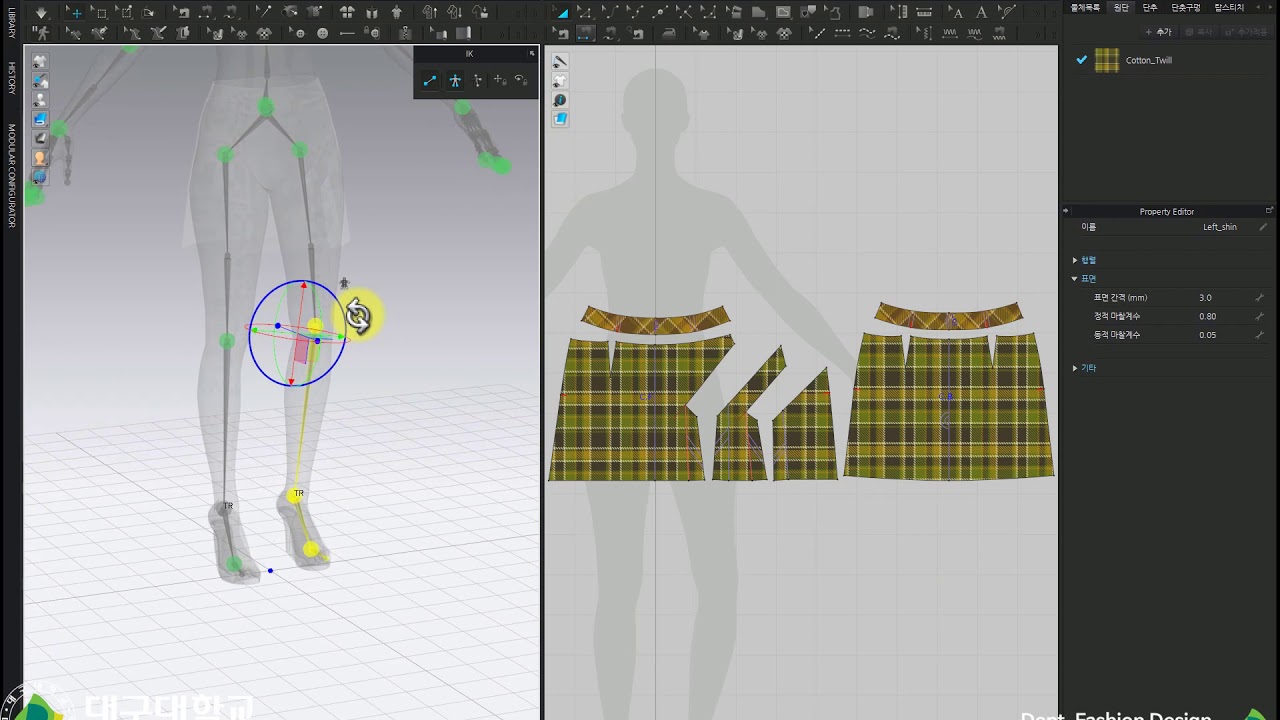1280x720 pixels.
Task: Select the Edit Pattern tool
Action: 584,13
